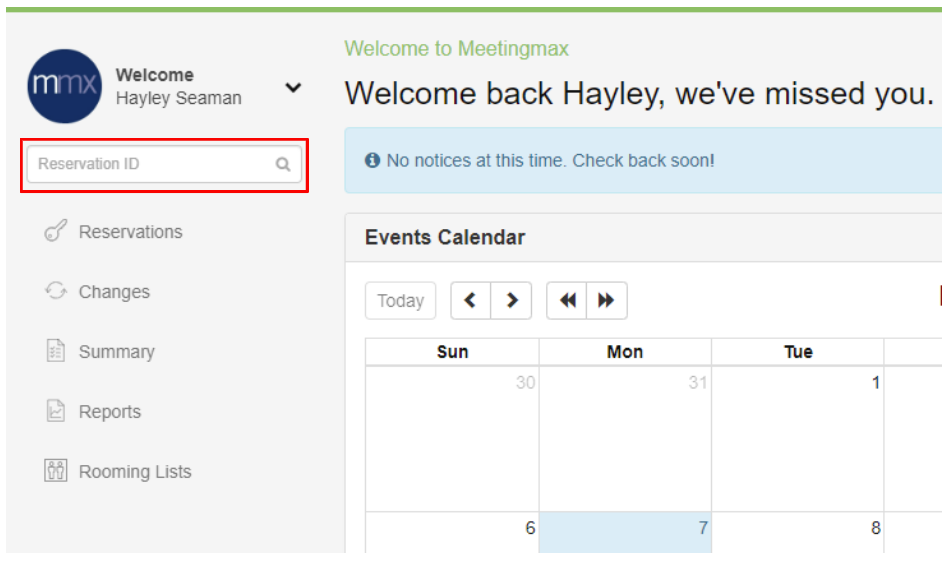Viewport: 951px width, 561px height.
Task: Click the Reservation ID search magnifier icon
Action: pos(283,164)
